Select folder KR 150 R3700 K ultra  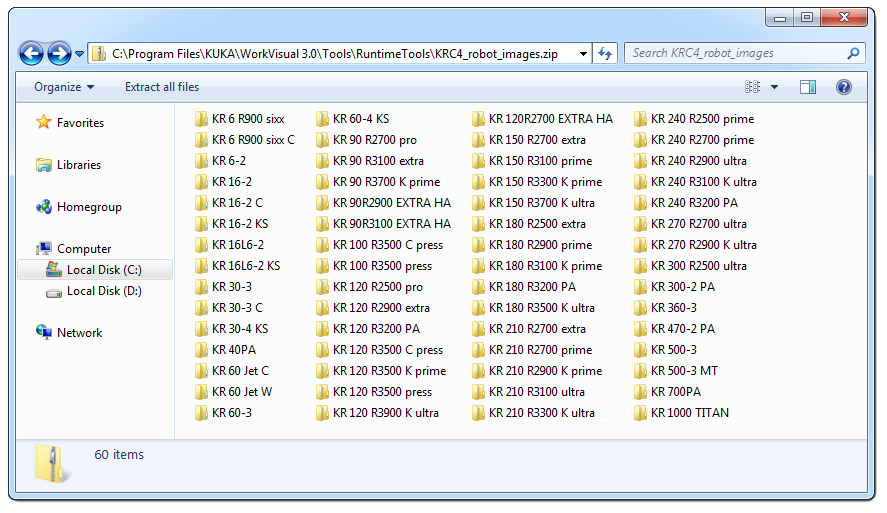(533, 203)
